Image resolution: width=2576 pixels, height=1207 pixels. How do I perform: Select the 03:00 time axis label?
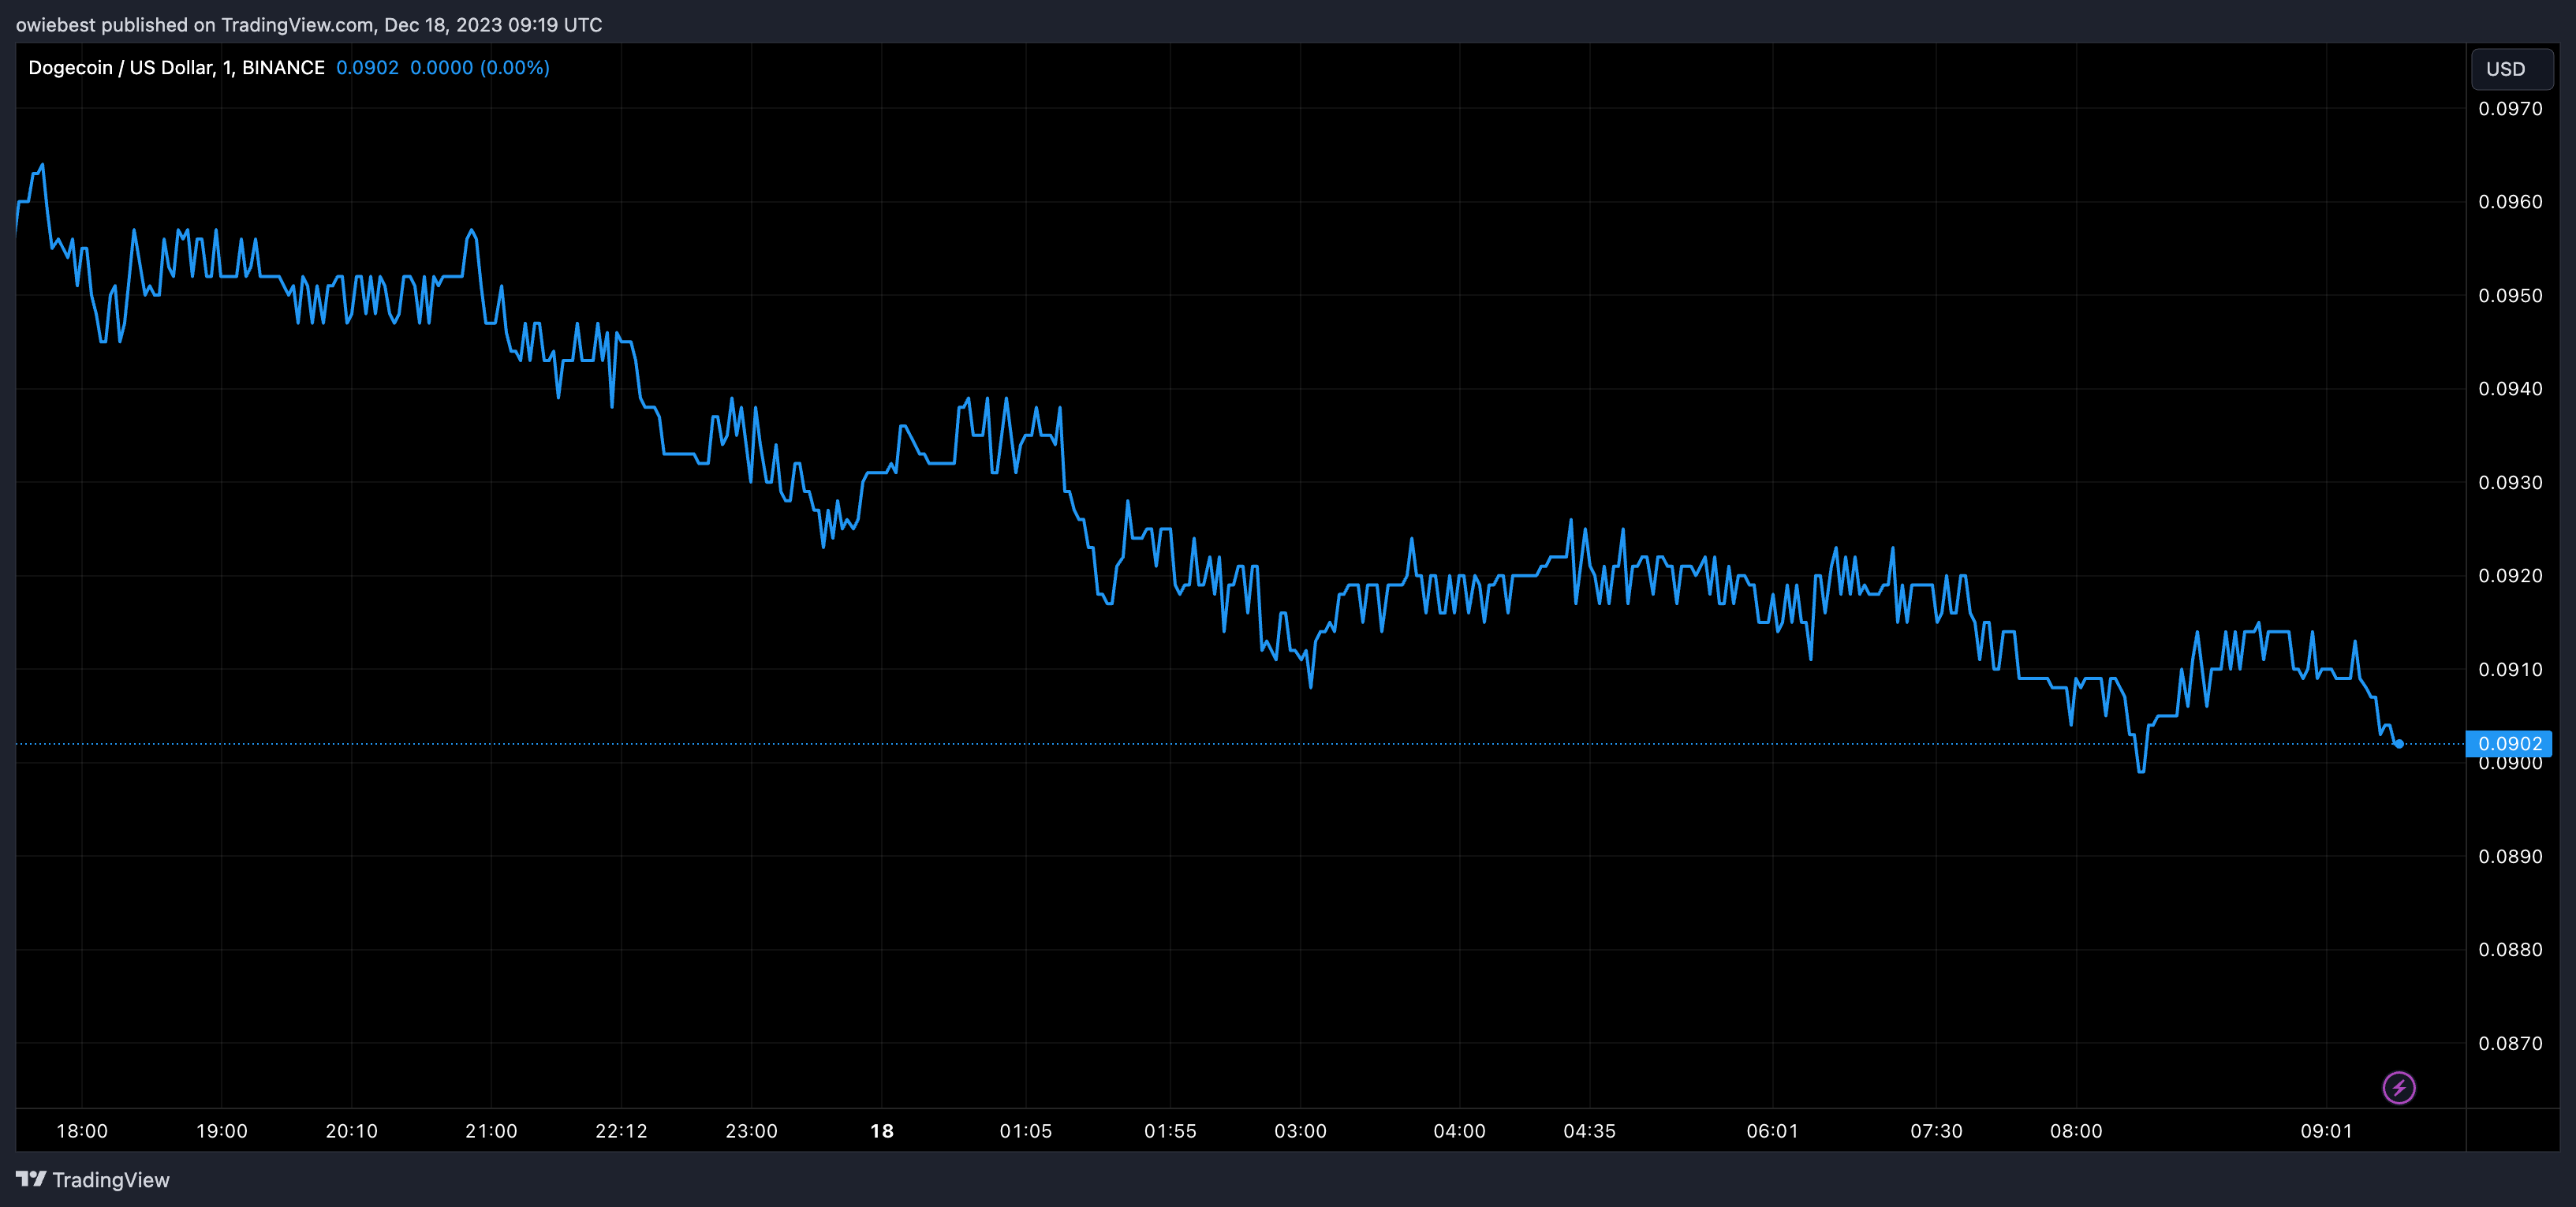[x=1300, y=1131]
